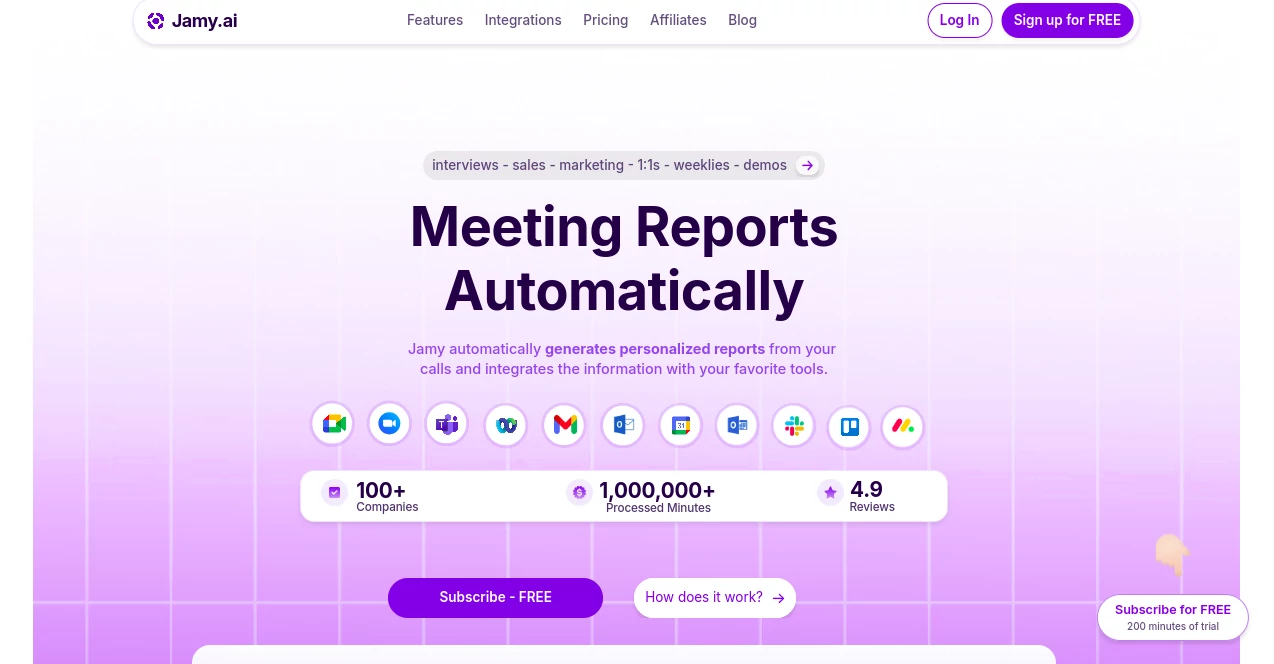The image size is (1274, 664).
Task: Select the Outlook calendar icon
Action: pyautogui.click(x=737, y=425)
